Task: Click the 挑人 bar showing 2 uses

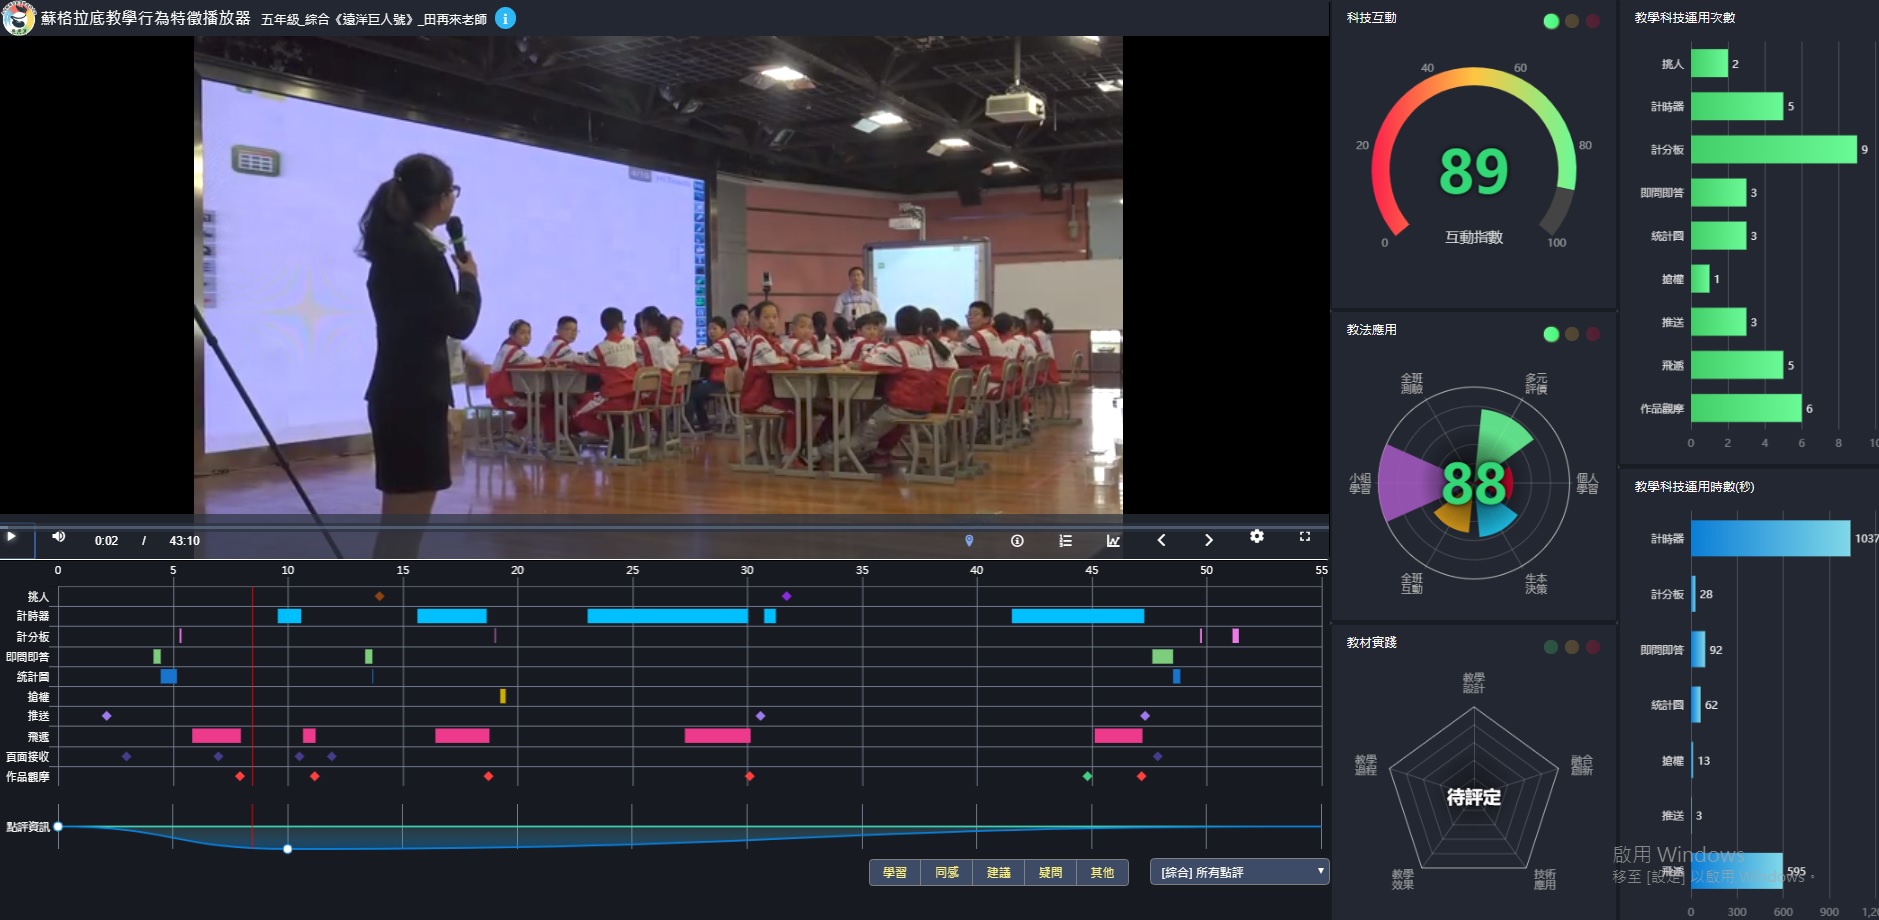Action: pyautogui.click(x=1709, y=63)
